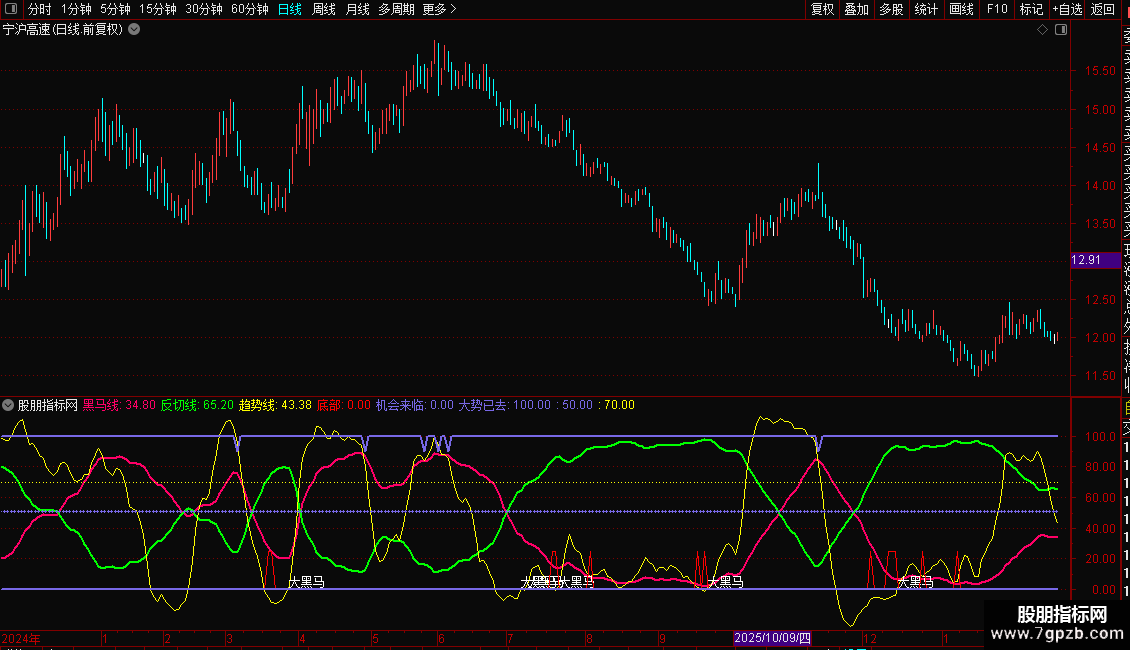1130x650 pixels.
Task: Switch to the 60分钟 period tab
Action: [249, 10]
